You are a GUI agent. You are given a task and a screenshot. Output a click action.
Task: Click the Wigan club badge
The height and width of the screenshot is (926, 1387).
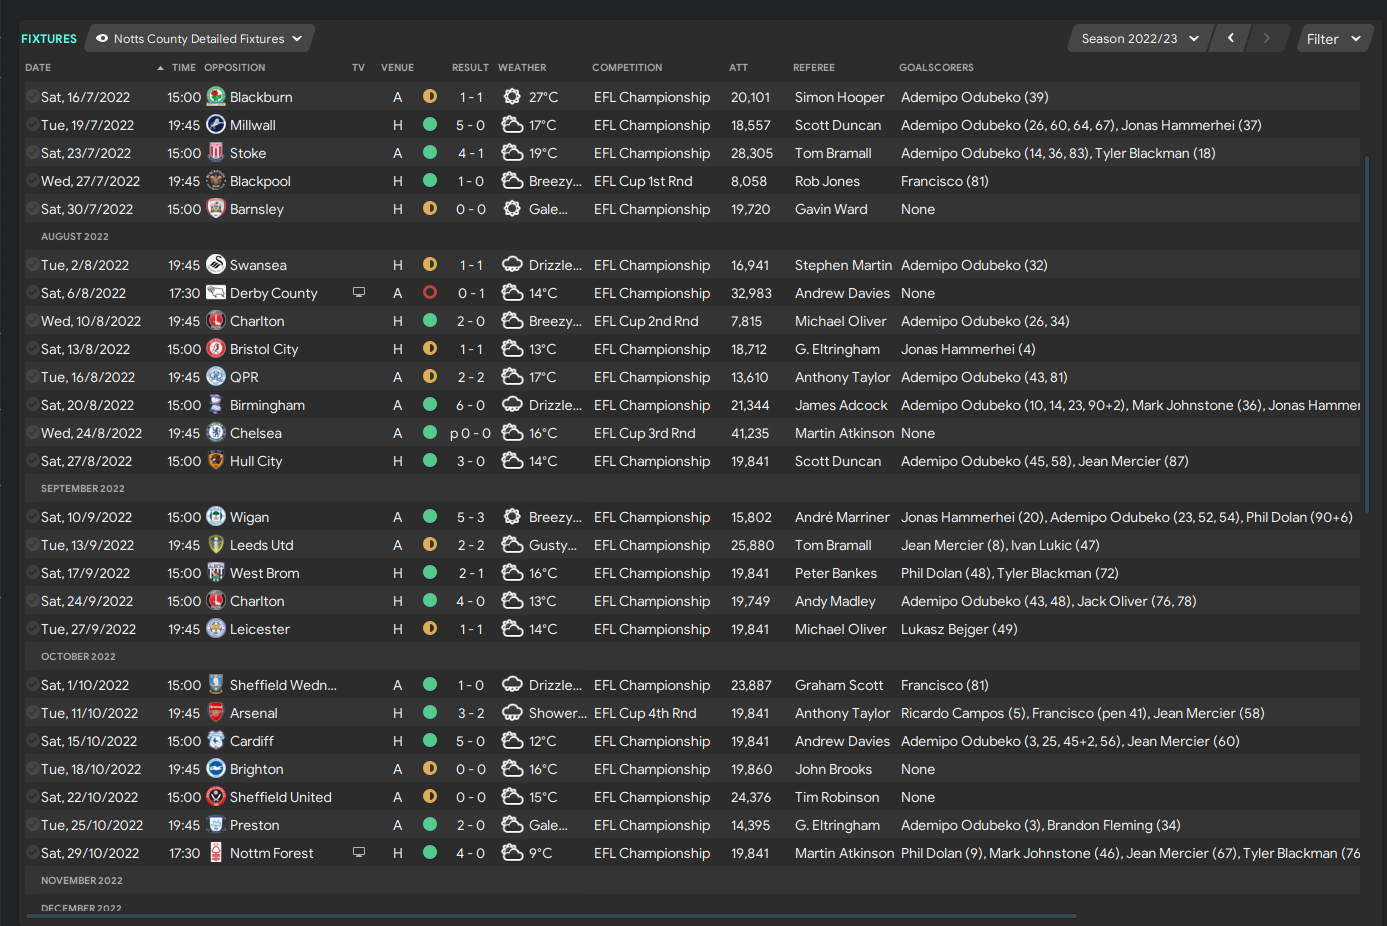[215, 517]
